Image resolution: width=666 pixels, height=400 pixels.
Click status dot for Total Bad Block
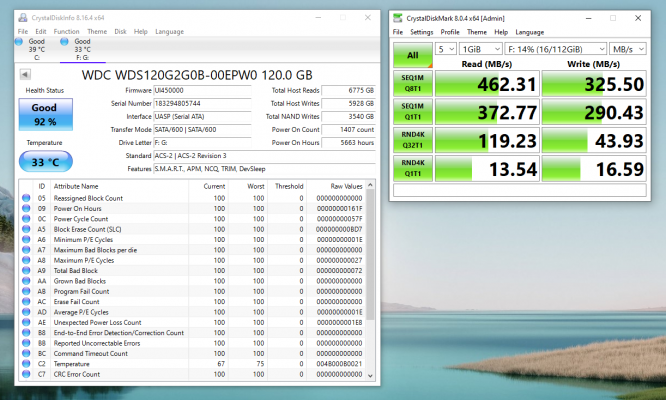[26, 270]
